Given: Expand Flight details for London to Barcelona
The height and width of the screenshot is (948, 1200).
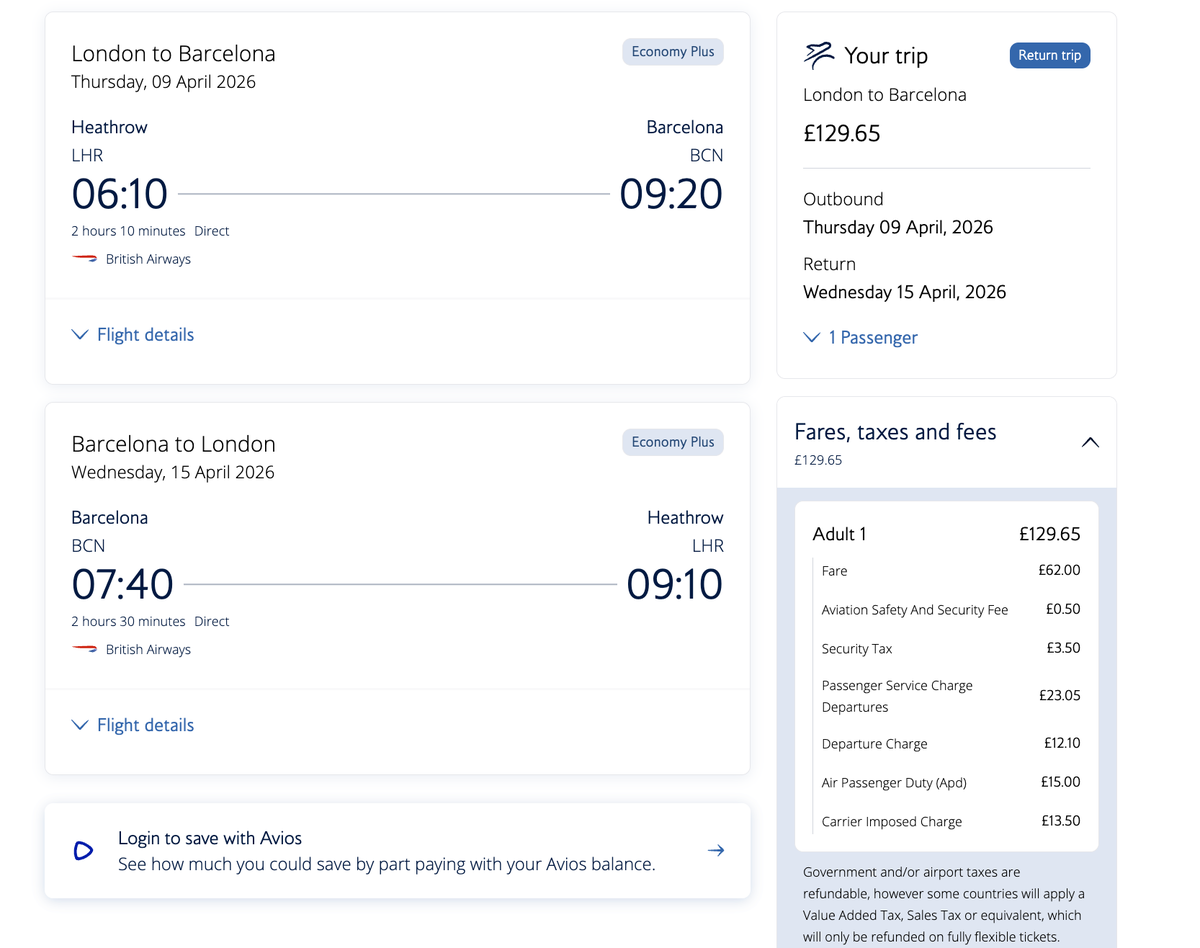Looking at the screenshot, I should tap(131, 334).
